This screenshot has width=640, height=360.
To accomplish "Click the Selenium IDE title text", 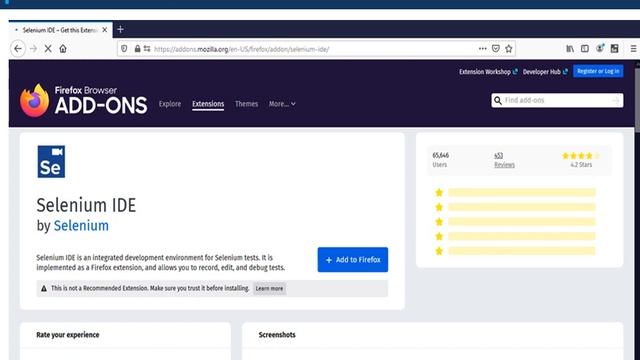I will coord(86,205).
